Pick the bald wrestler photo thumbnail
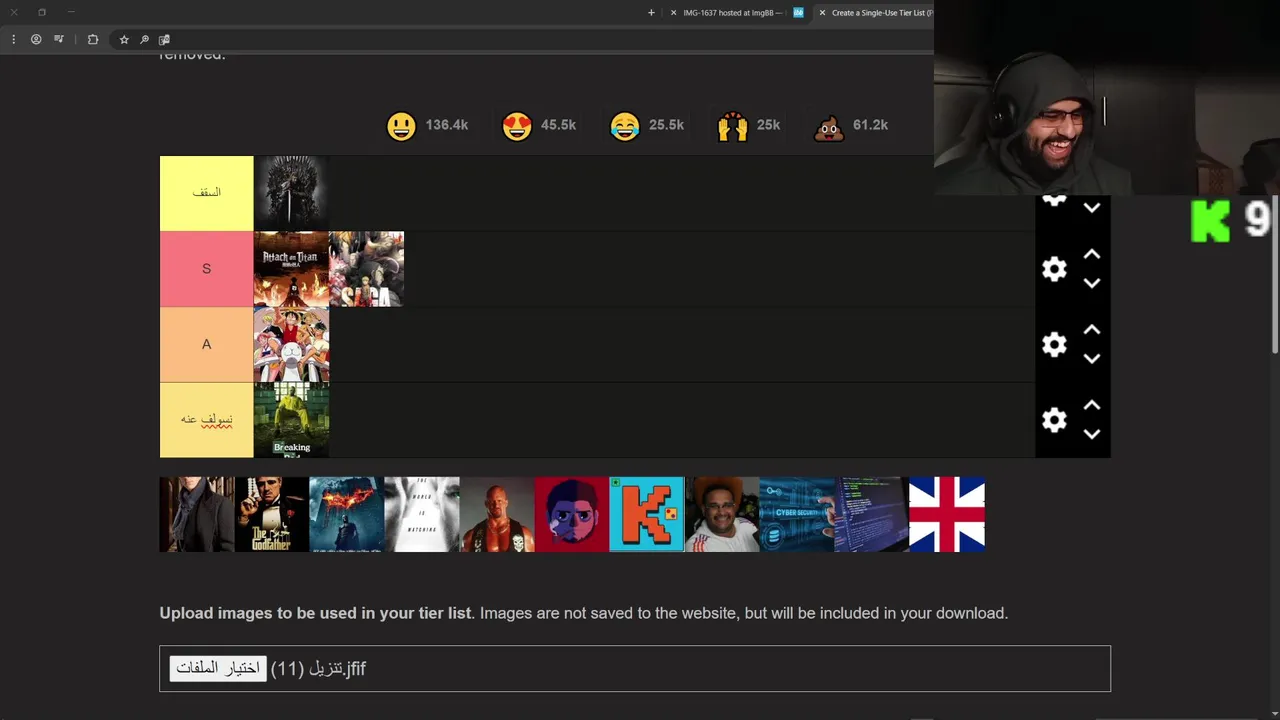This screenshot has height=720, width=1280. click(x=497, y=514)
